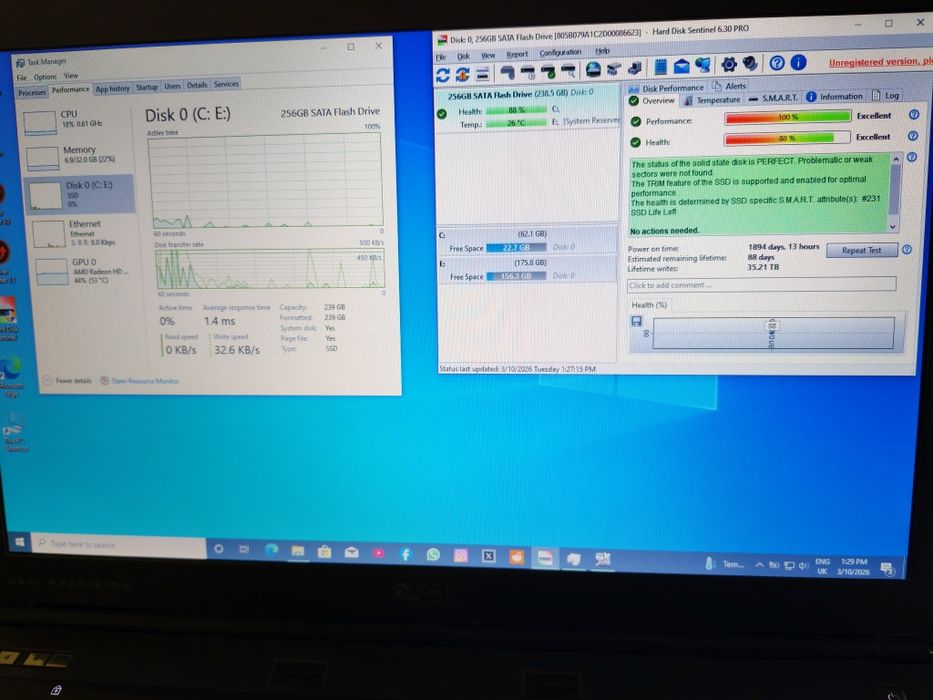Switch to the Log tab

coord(885,95)
